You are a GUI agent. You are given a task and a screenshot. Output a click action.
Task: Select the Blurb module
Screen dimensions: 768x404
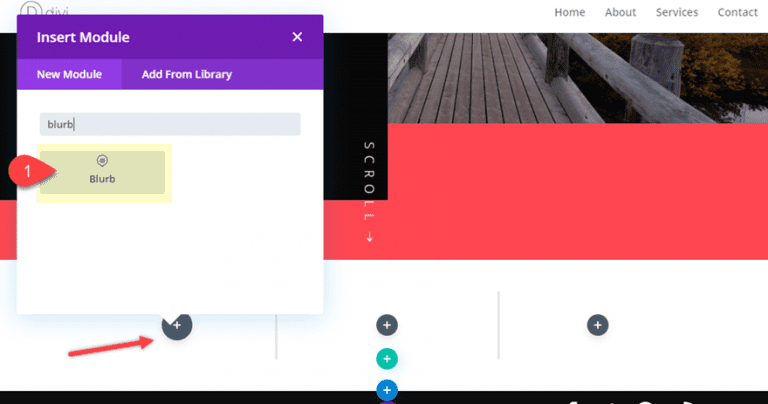pyautogui.click(x=102, y=172)
